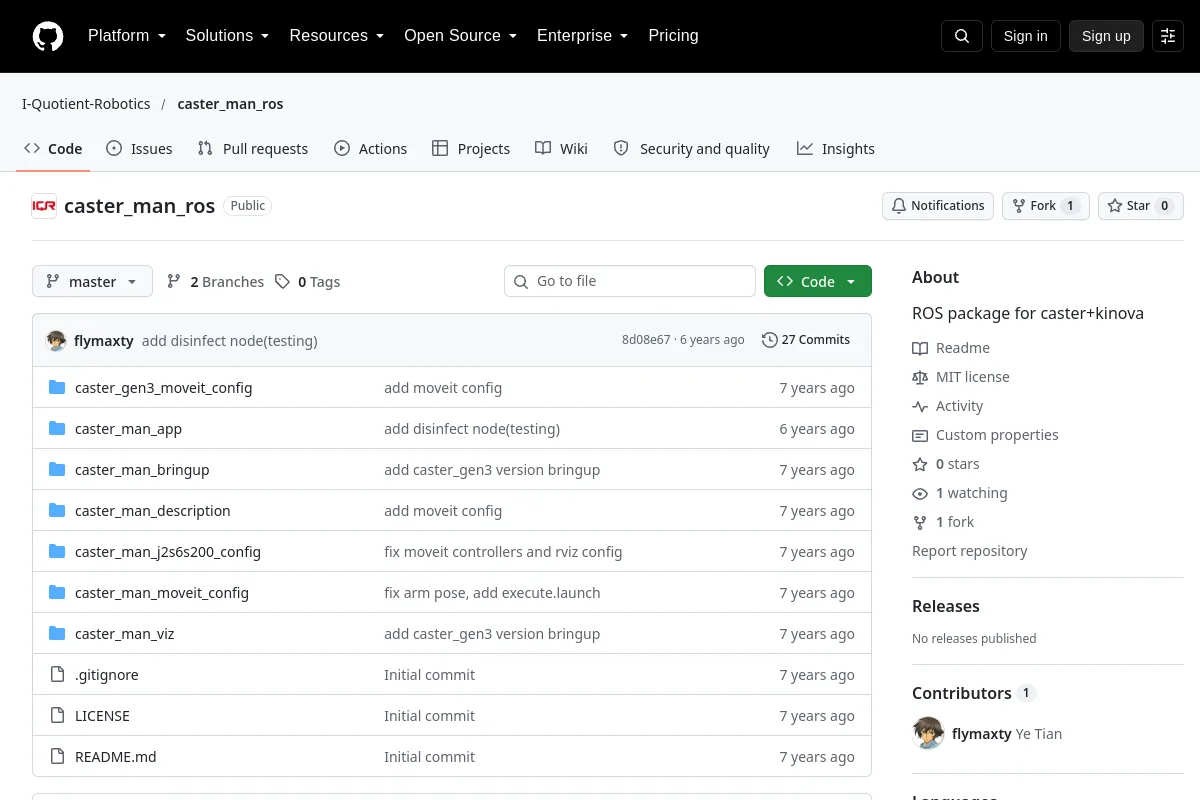Image resolution: width=1200 pixels, height=800 pixels.
Task: Fork the caster_man_ros repository
Action: [1045, 206]
